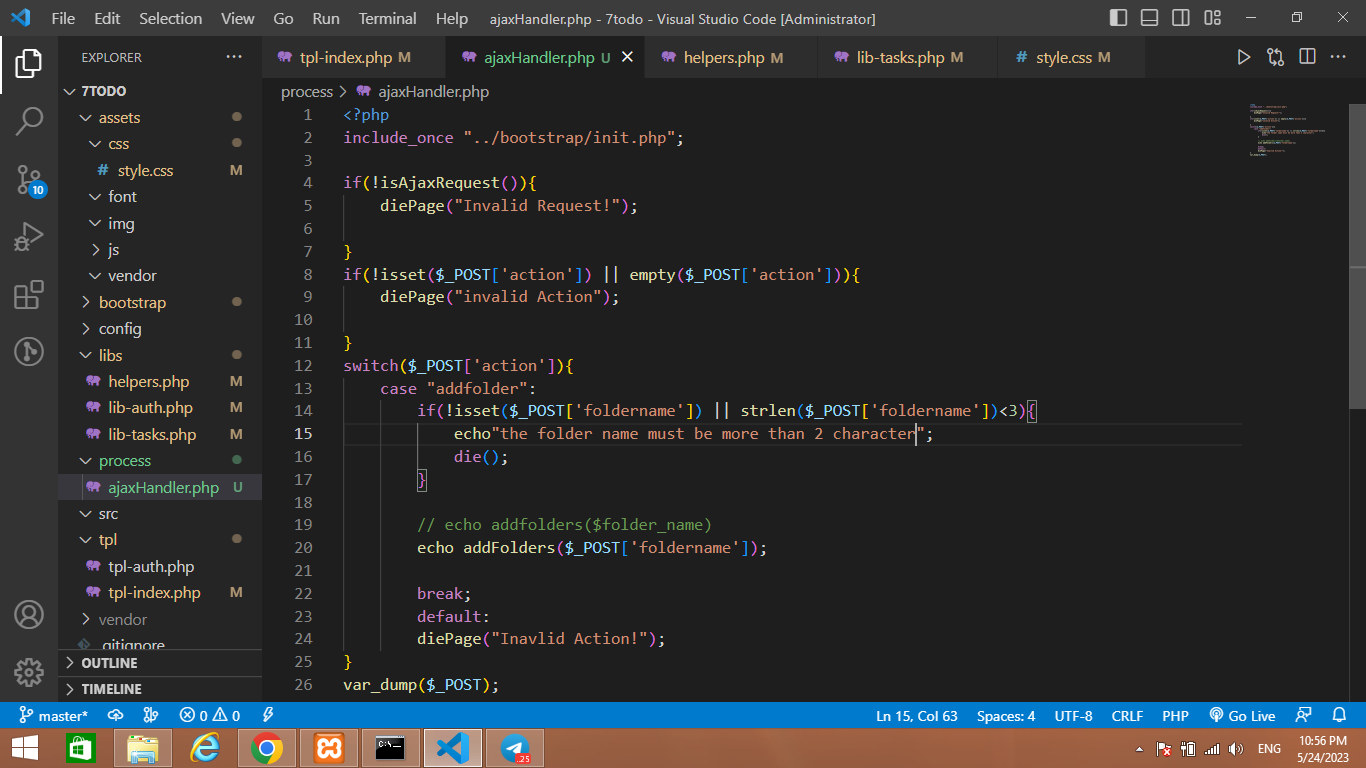Switch to the style.css tab
Image resolution: width=1366 pixels, height=768 pixels.
(1070, 57)
